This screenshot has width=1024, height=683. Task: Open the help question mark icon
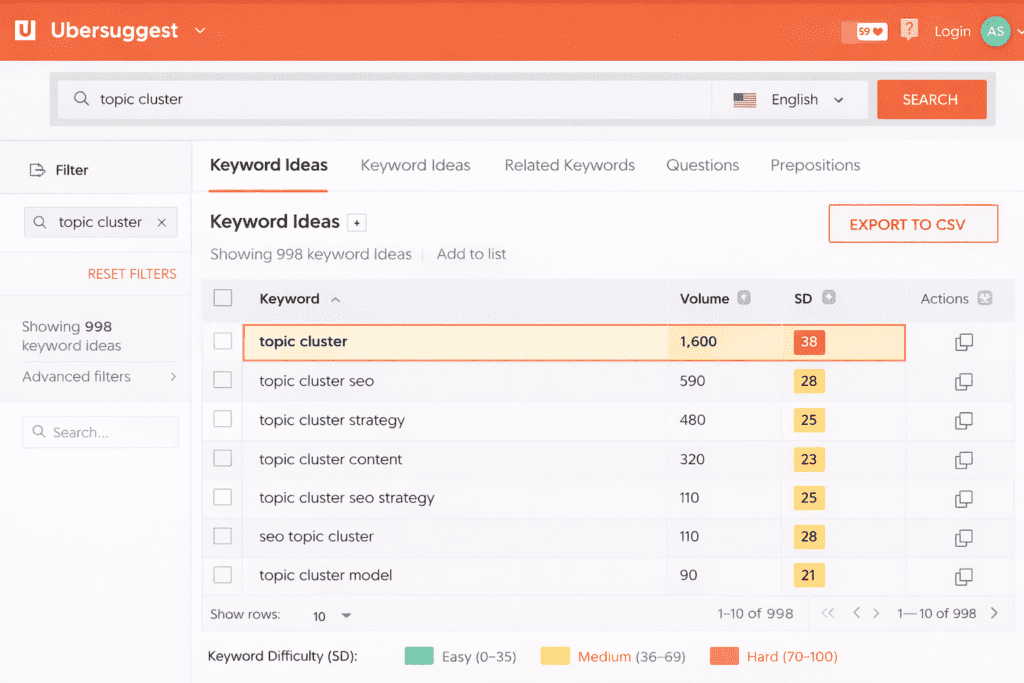(x=908, y=30)
